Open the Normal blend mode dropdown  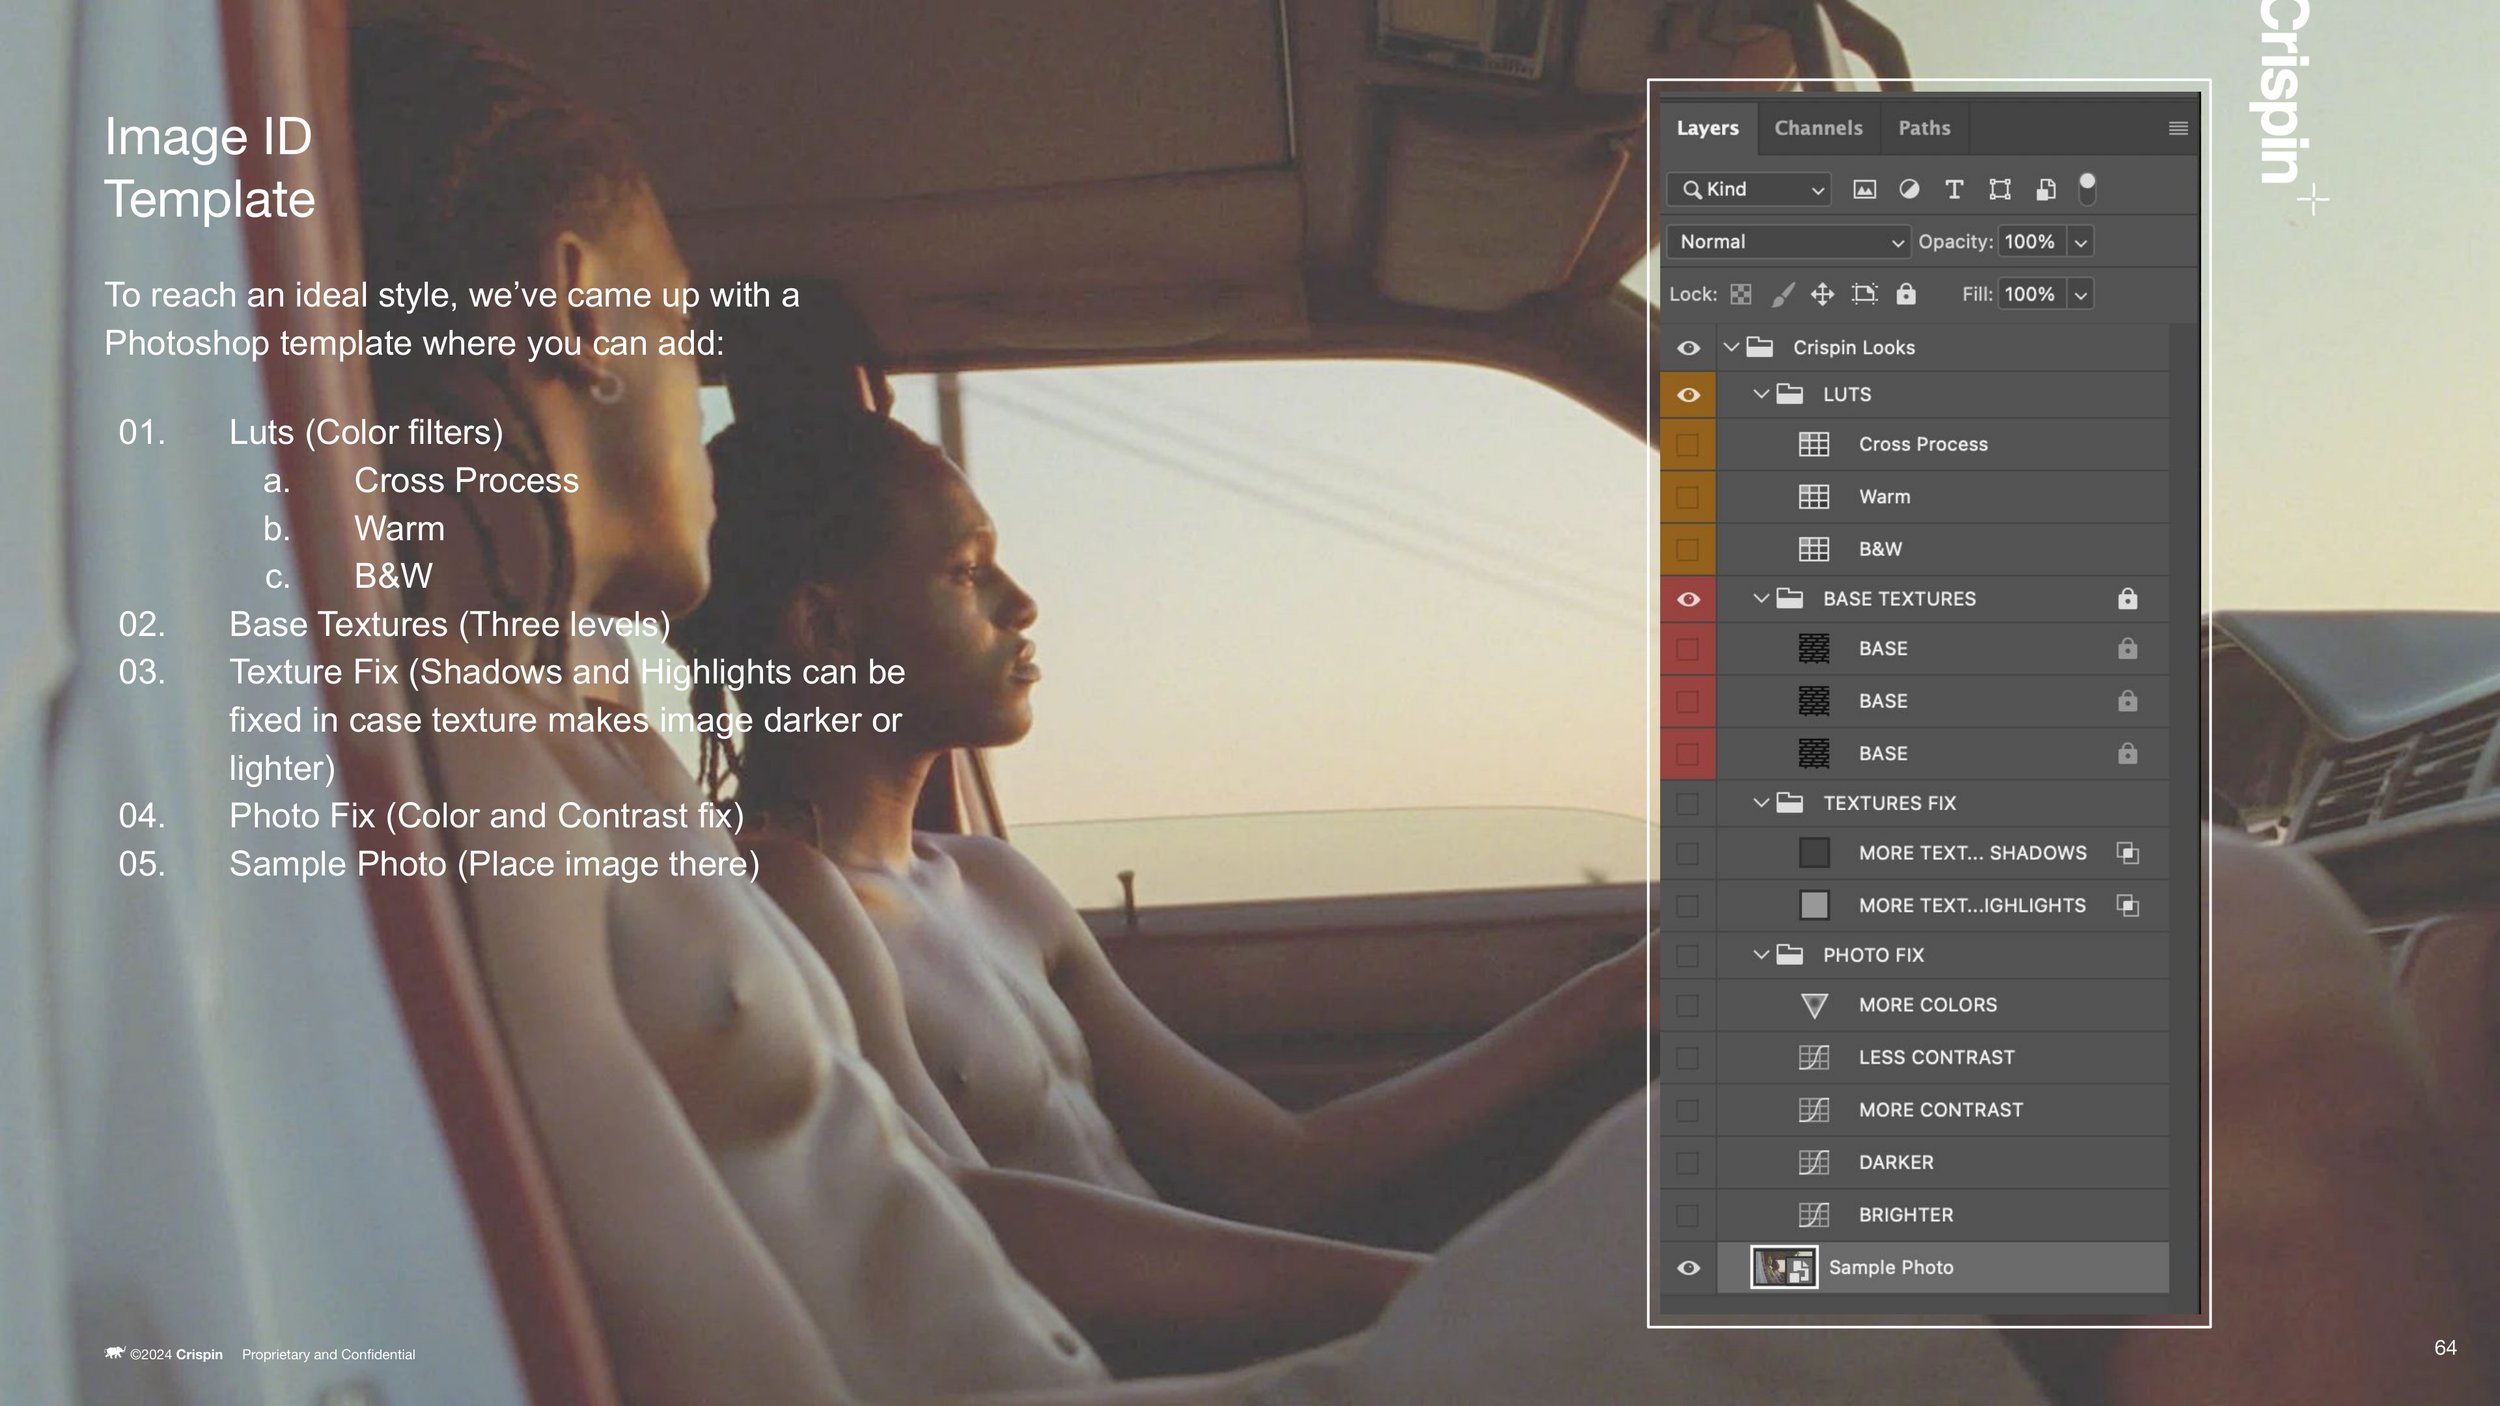point(1788,242)
